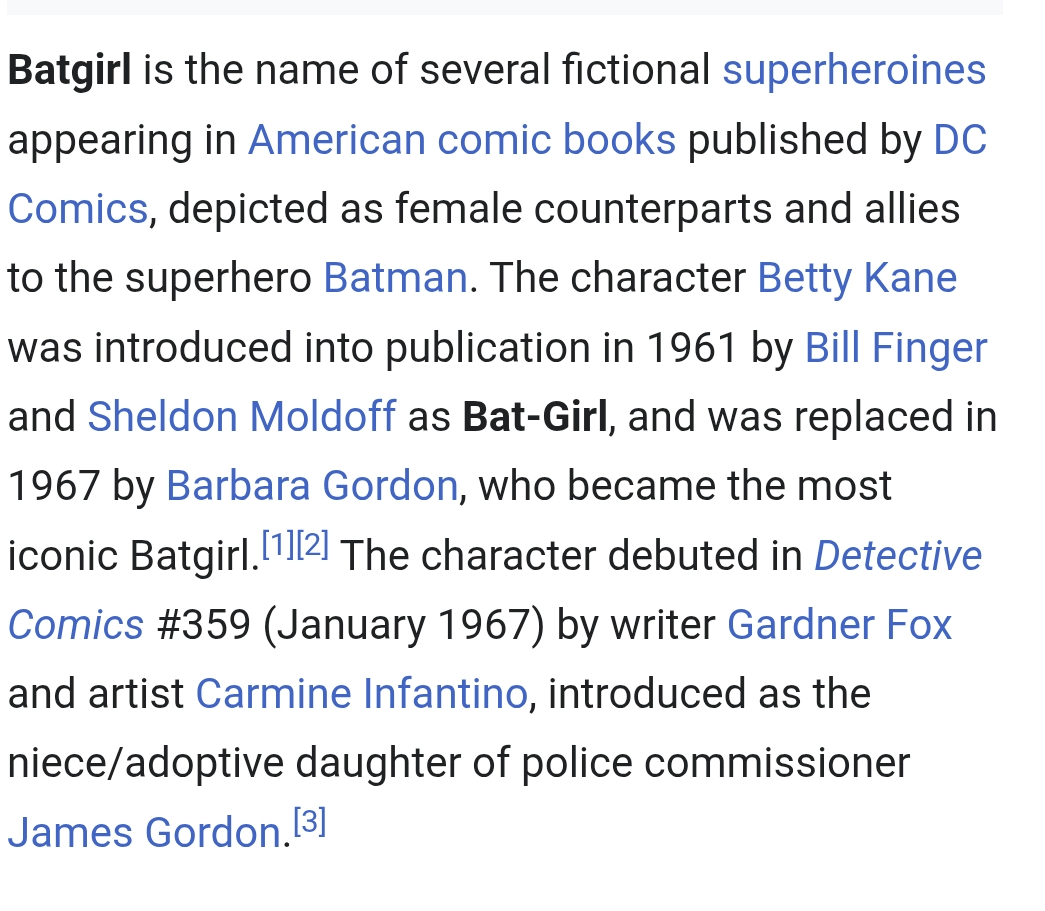The height and width of the screenshot is (911, 1045).
Task: Open the Carmine Infantino link
Action: coord(362,694)
